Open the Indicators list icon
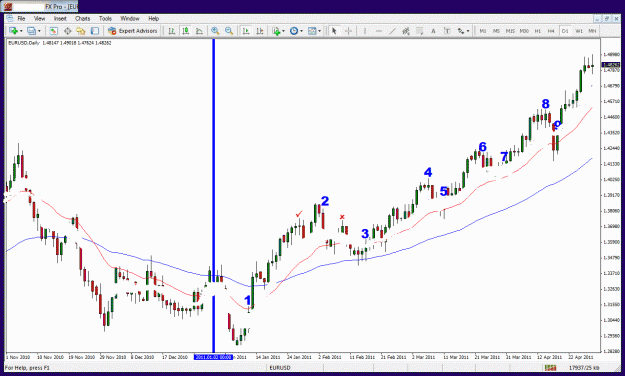625x376 pixels. click(276, 31)
